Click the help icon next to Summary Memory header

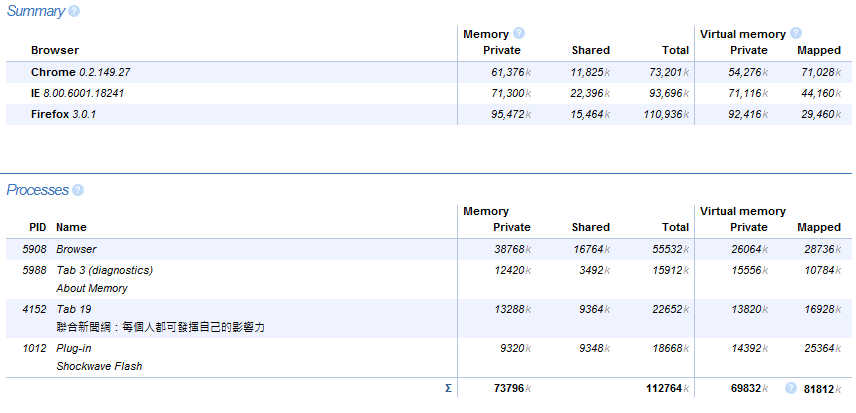coord(519,34)
